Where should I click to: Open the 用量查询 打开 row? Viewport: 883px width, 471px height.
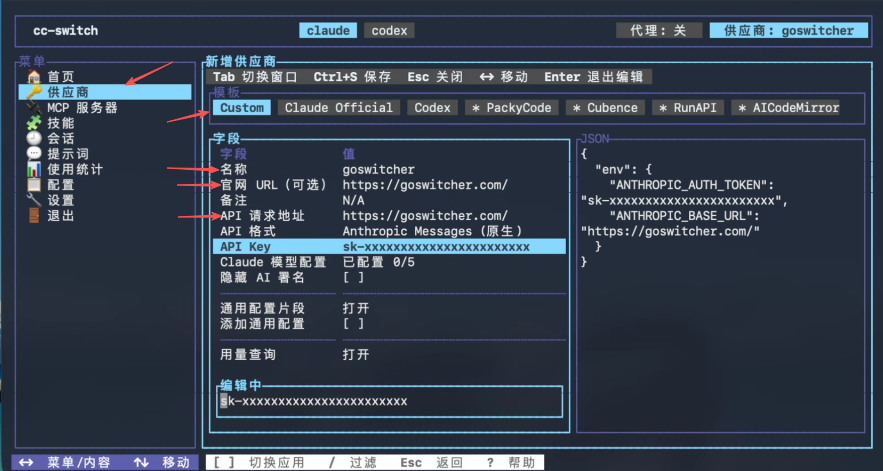[389, 354]
